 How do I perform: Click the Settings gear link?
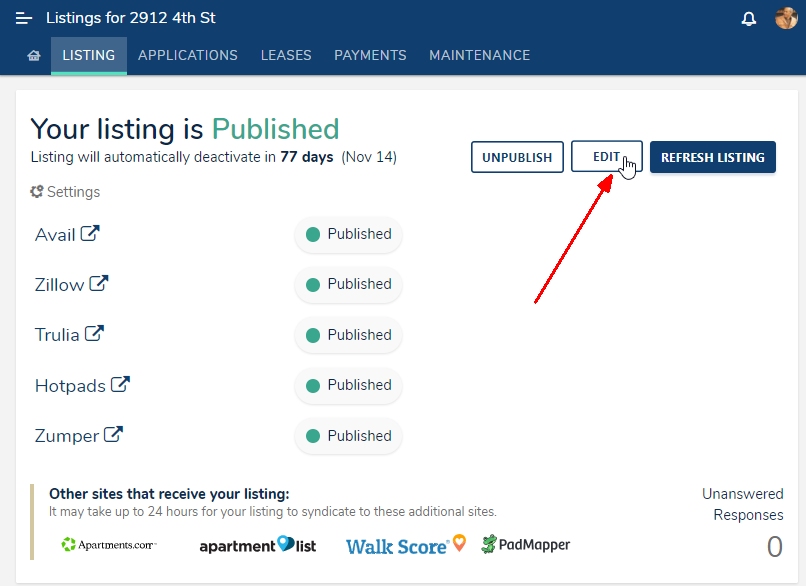coord(66,192)
